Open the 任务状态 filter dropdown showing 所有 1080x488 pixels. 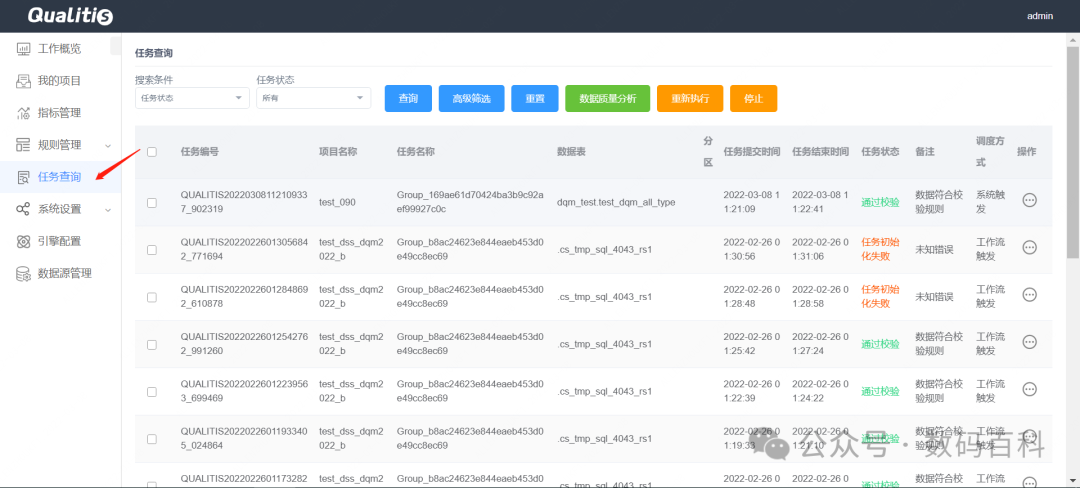(313, 98)
